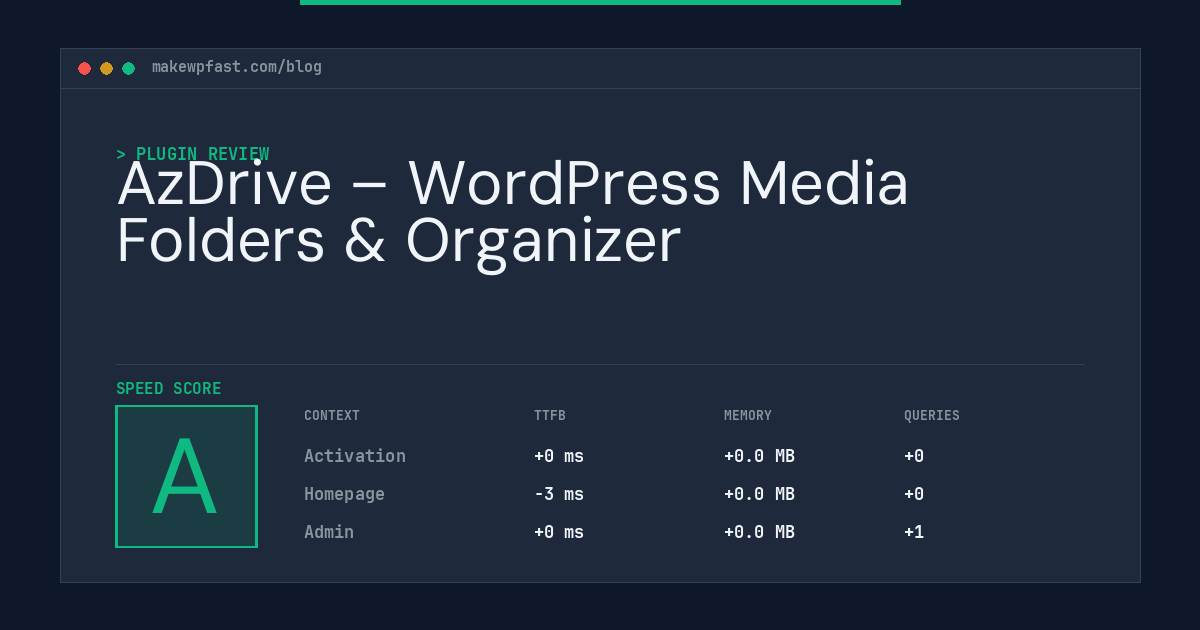
Task: Select the Activation row label
Action: coord(355,456)
